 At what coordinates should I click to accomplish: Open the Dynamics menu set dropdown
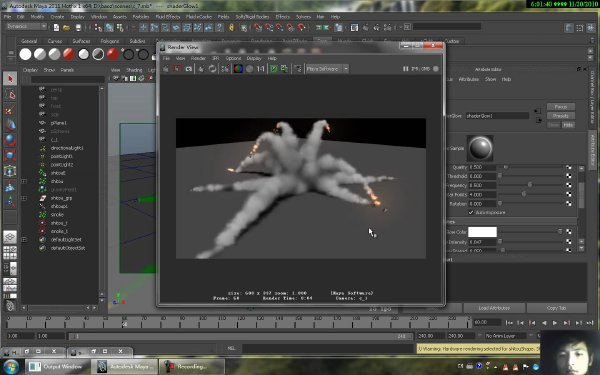point(27,26)
